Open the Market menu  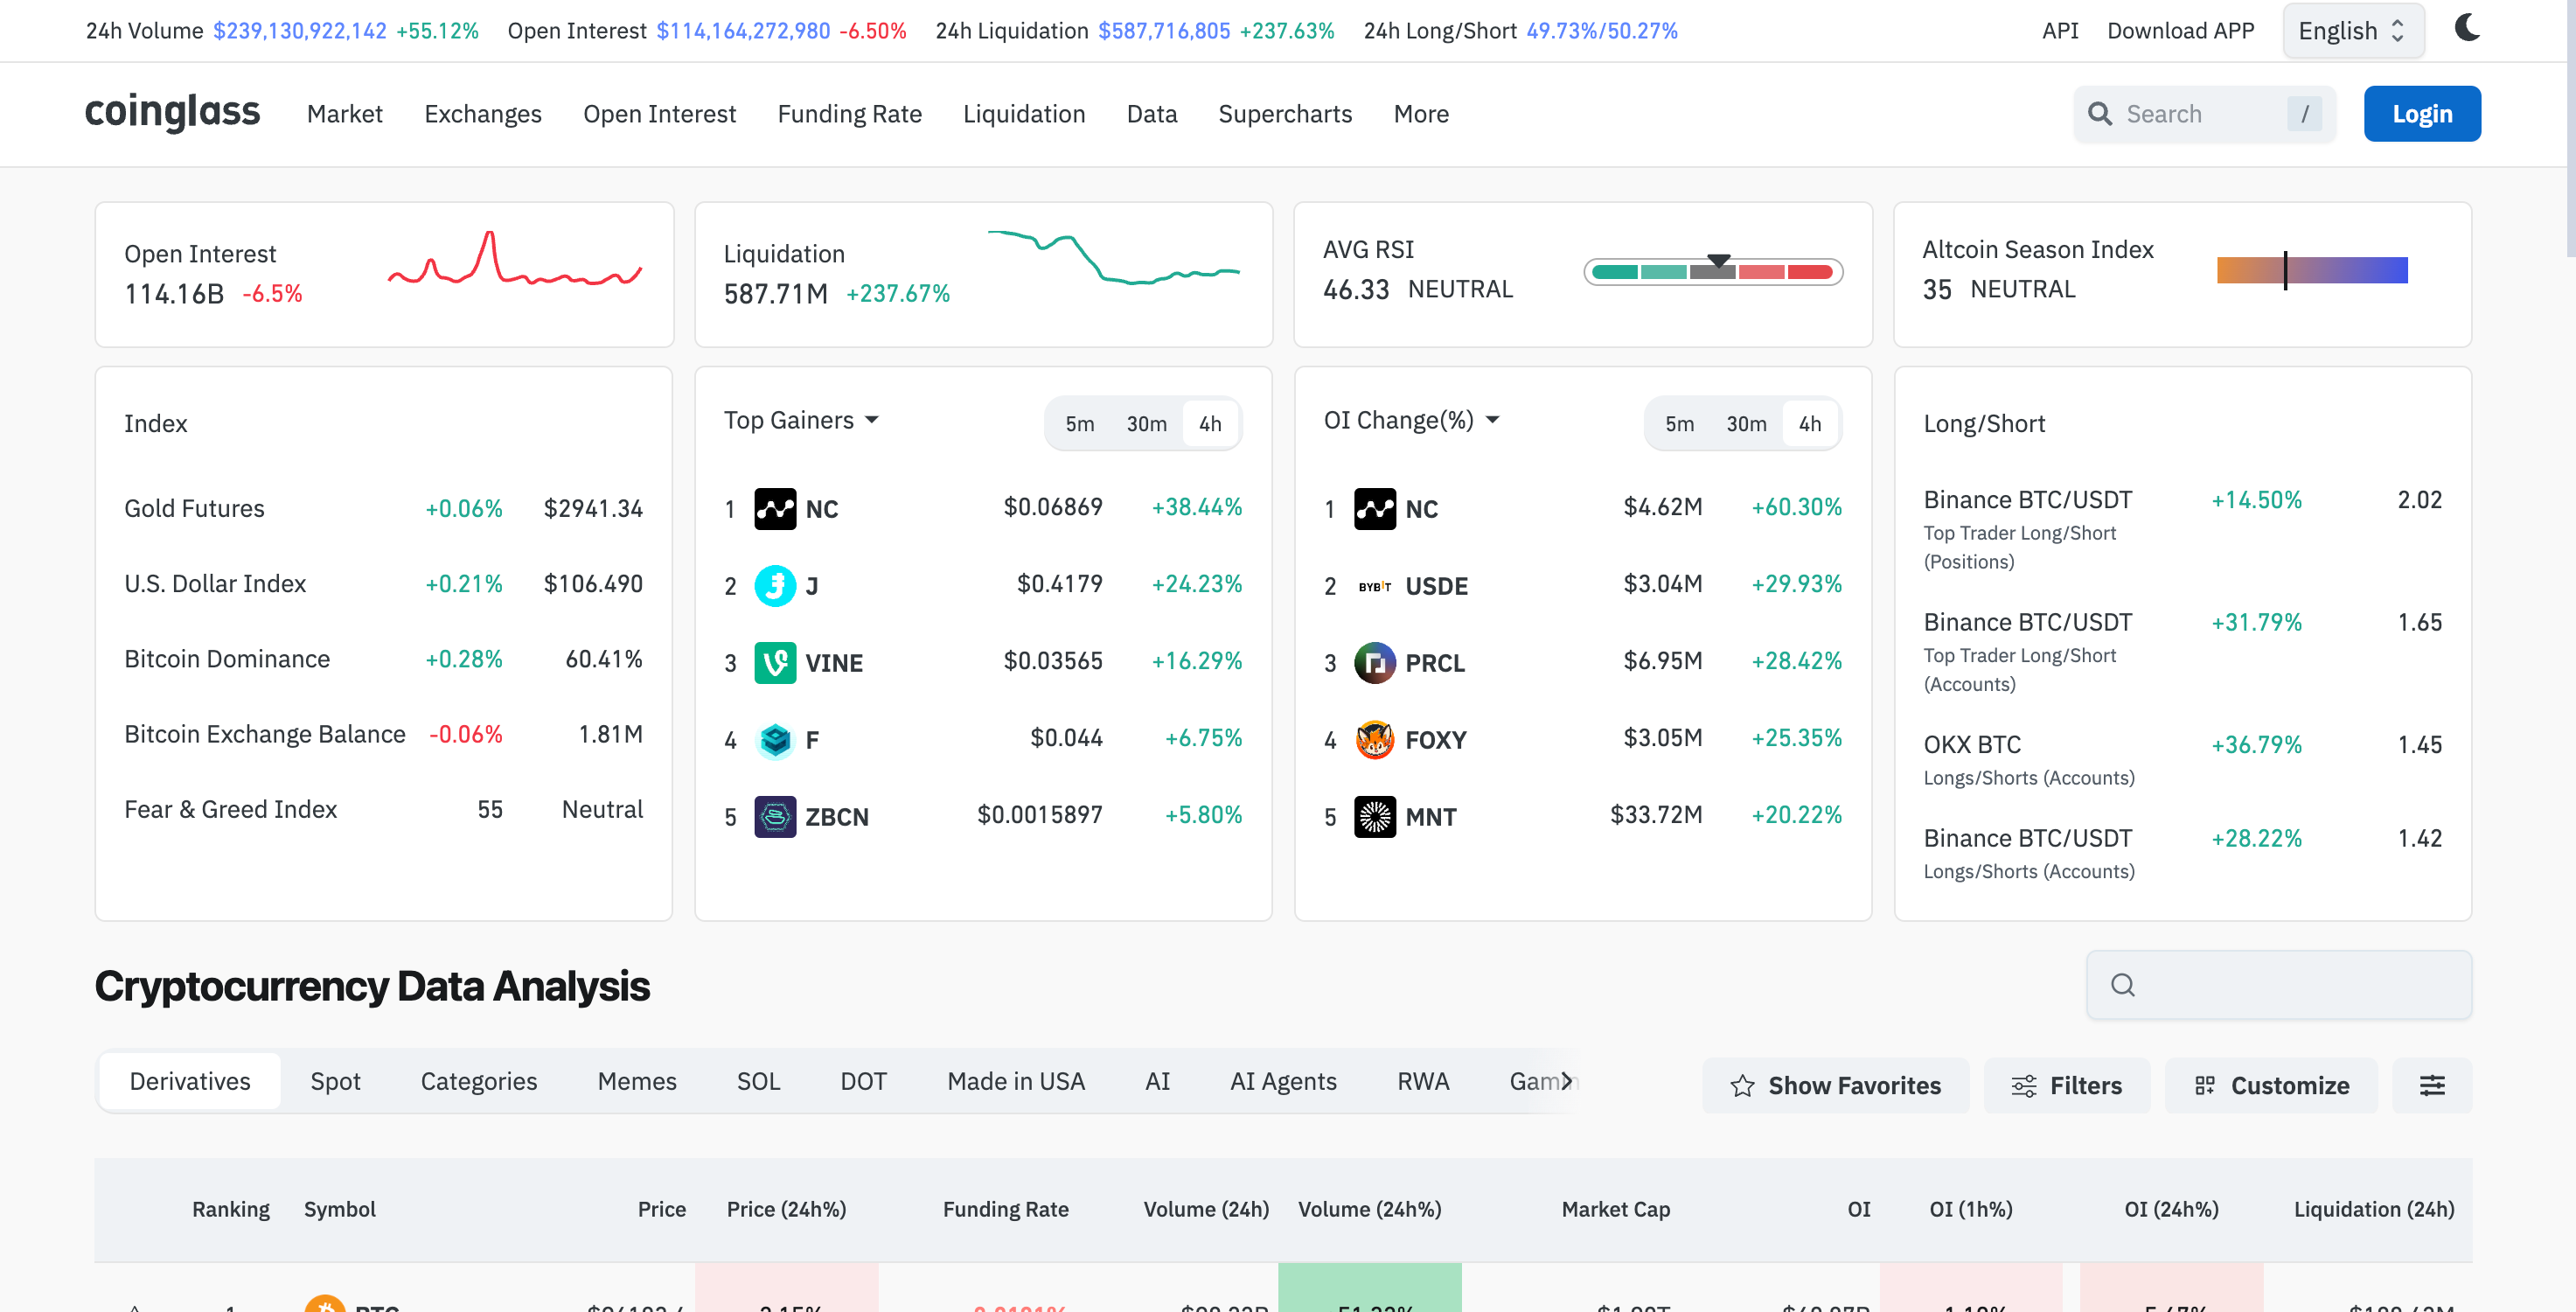[x=344, y=114]
